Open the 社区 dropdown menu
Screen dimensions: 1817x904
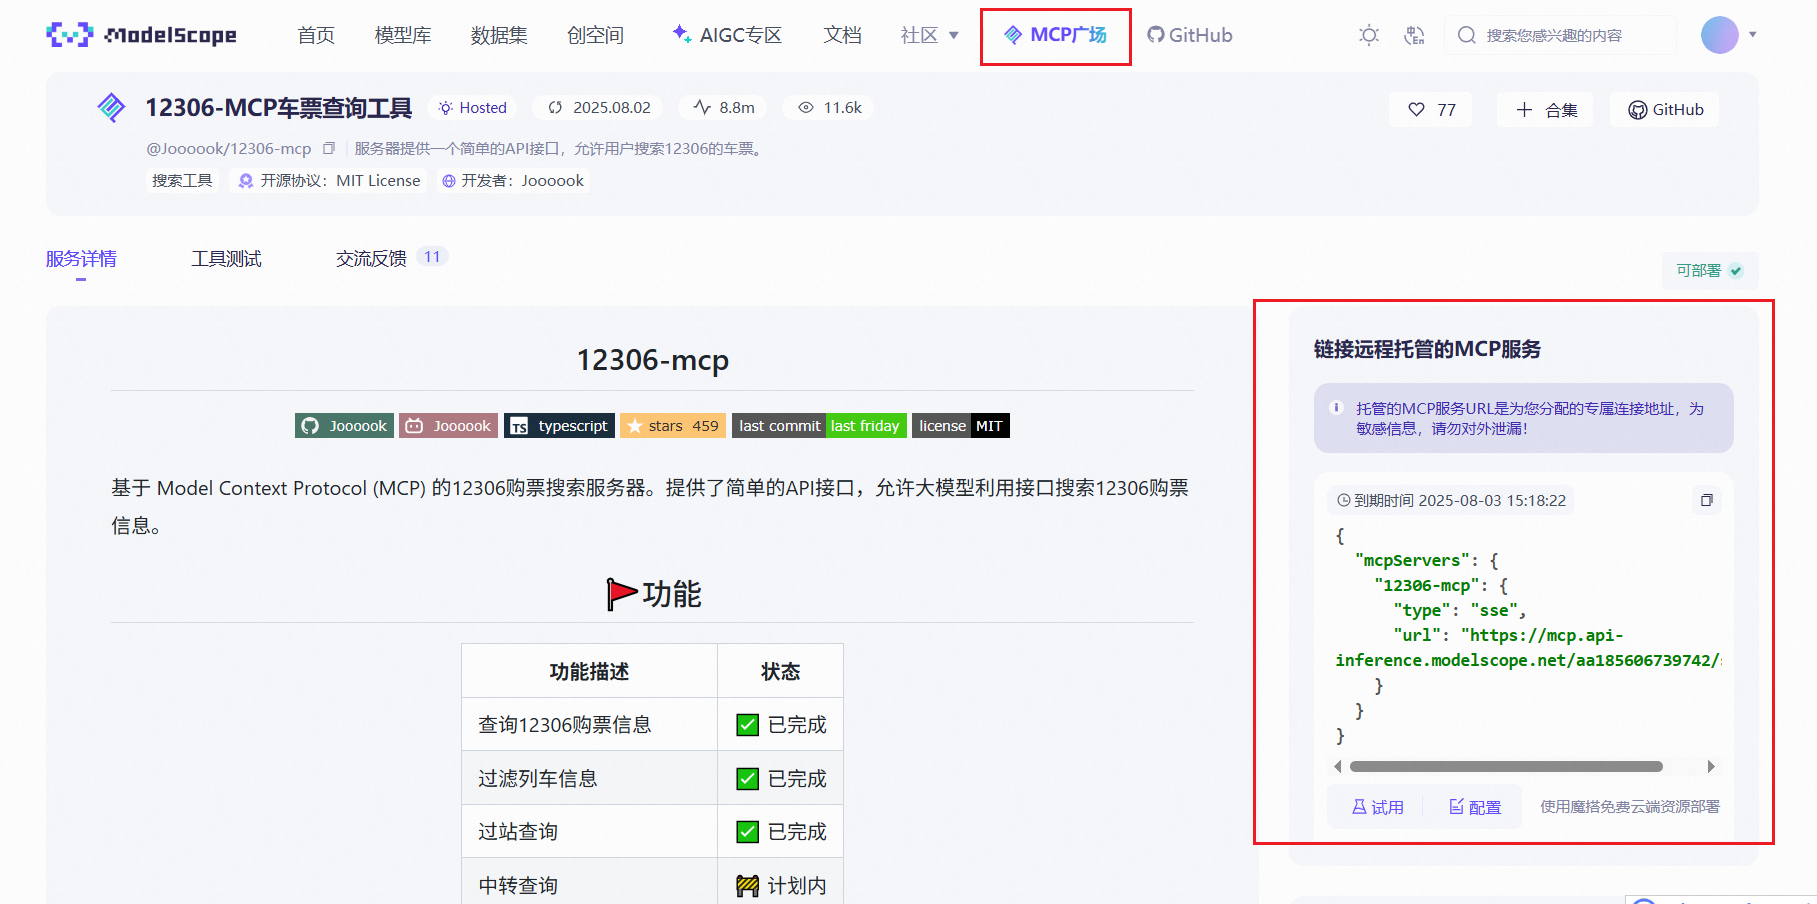click(929, 35)
